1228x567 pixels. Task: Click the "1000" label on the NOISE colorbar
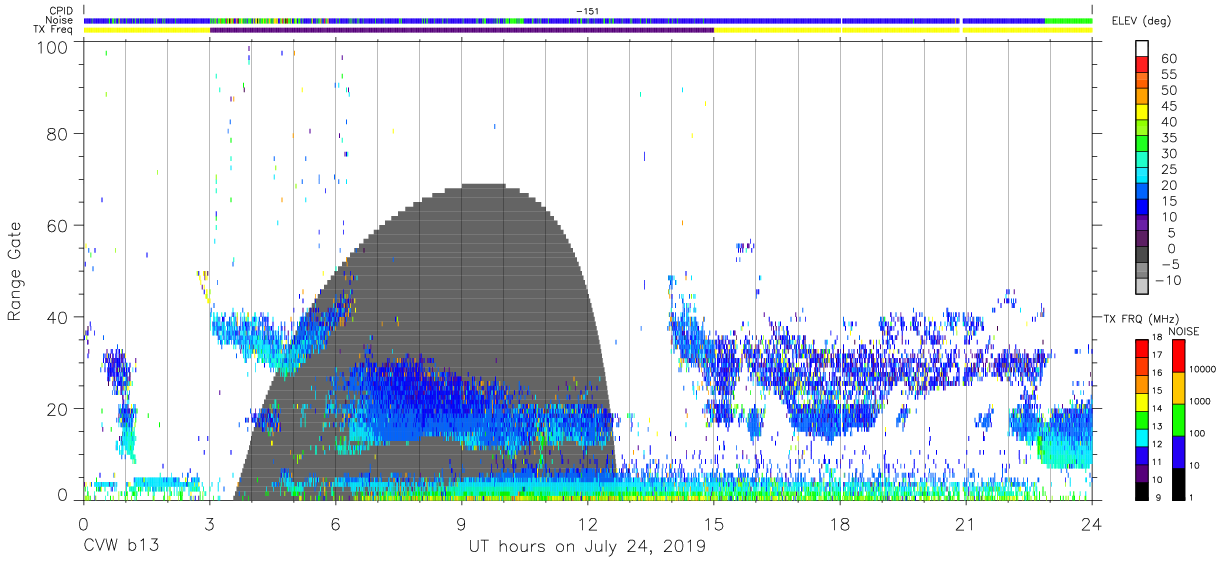[x=1202, y=401]
